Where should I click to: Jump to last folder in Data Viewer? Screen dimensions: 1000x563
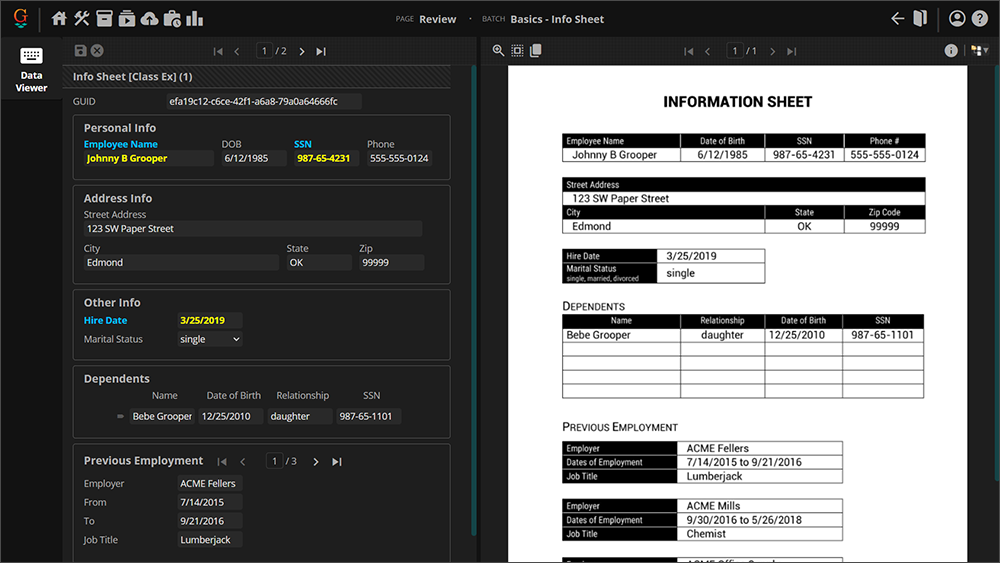pos(321,51)
